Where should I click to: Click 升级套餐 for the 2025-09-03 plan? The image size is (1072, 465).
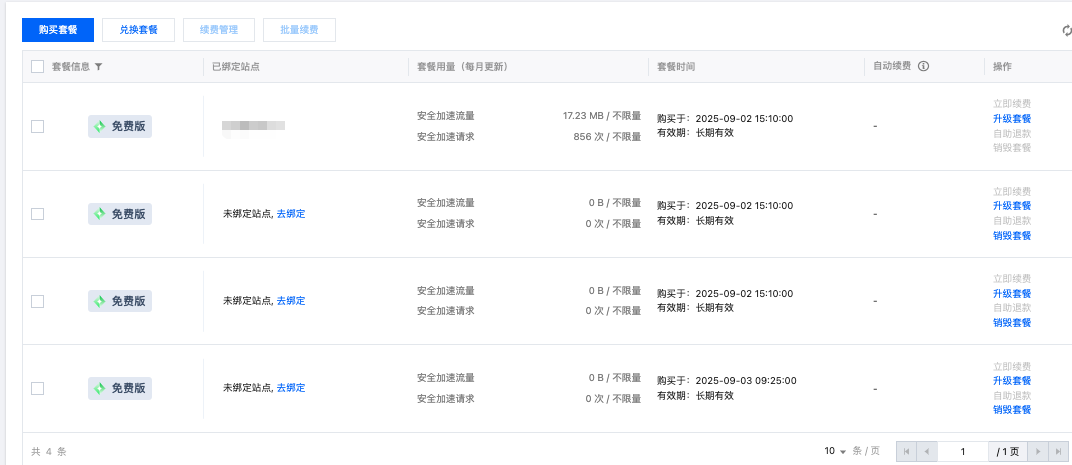1011,381
